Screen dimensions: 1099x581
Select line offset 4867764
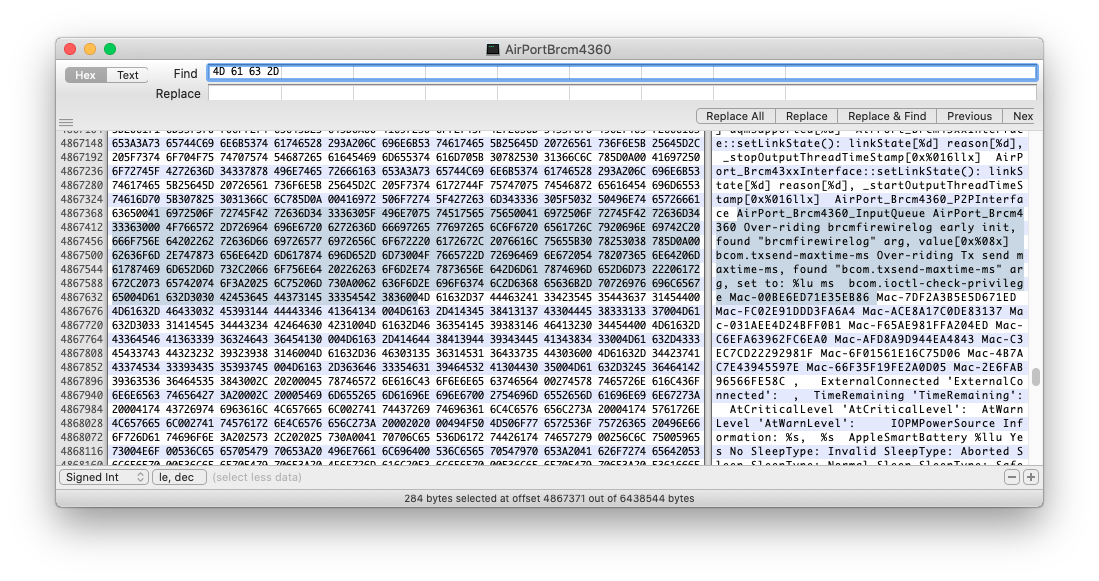(x=81, y=339)
